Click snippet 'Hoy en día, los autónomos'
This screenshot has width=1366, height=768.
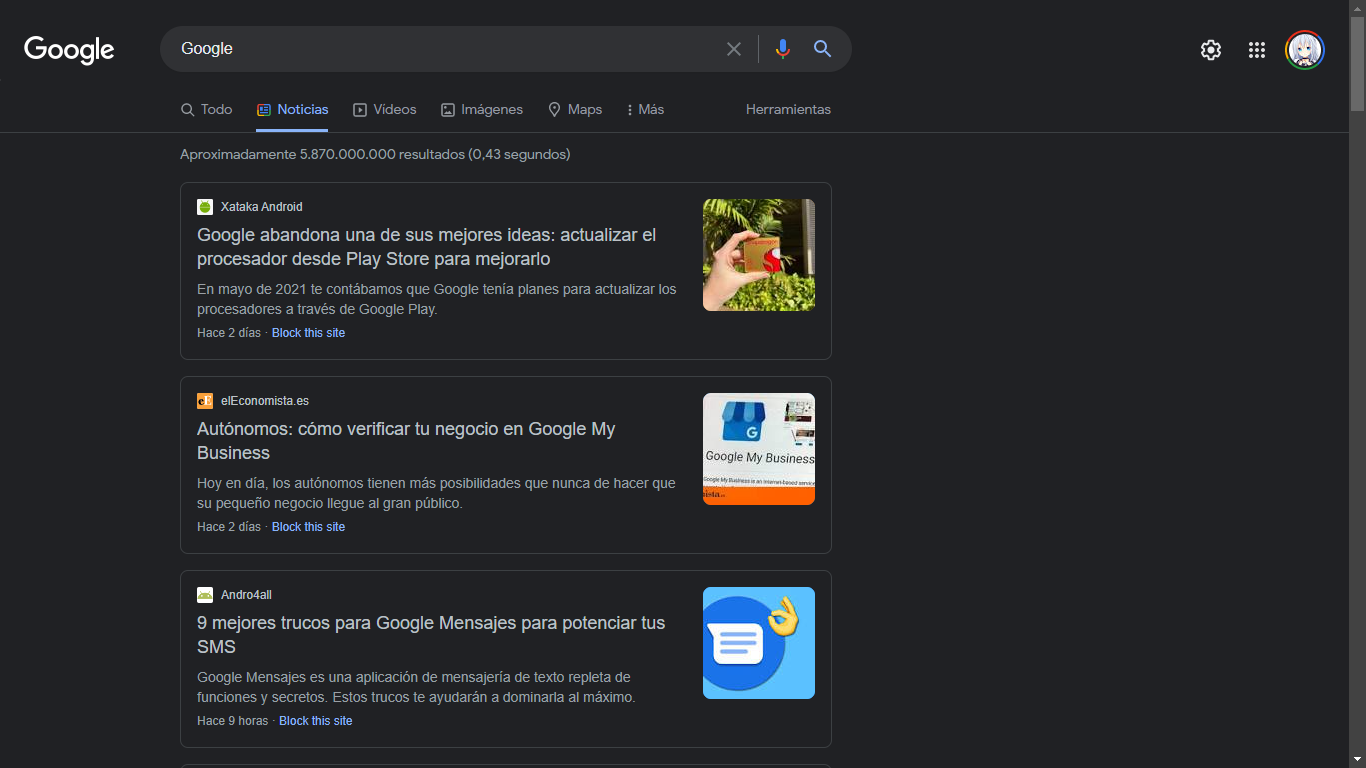(436, 493)
